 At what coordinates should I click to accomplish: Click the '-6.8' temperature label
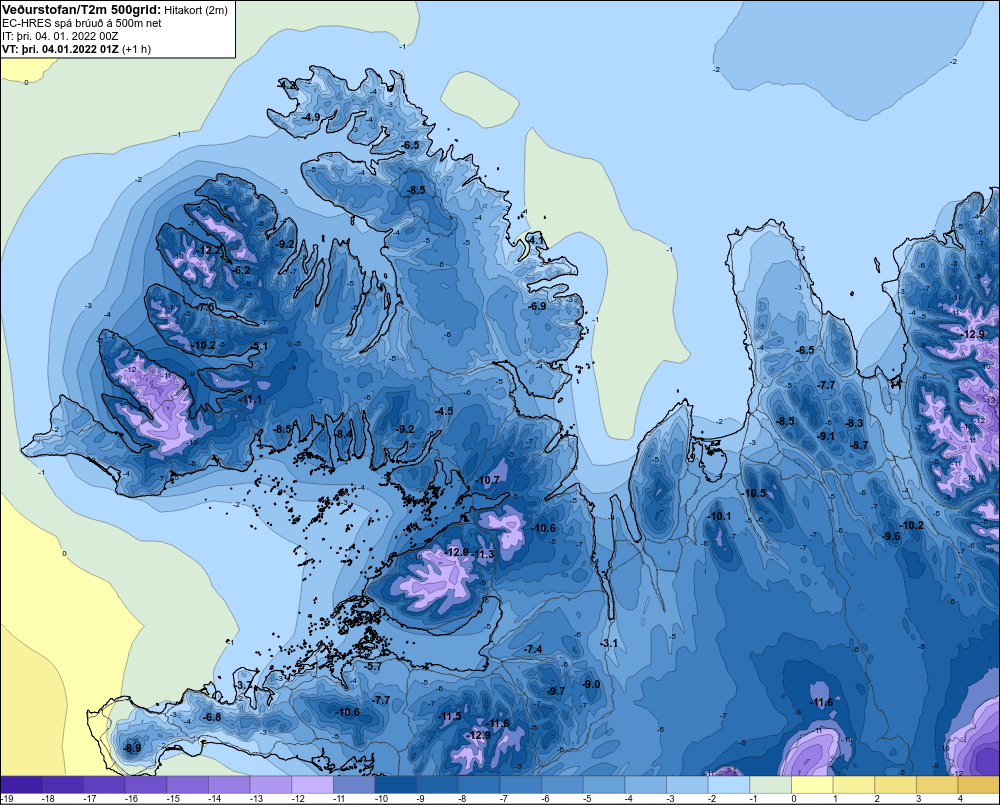(x=212, y=717)
